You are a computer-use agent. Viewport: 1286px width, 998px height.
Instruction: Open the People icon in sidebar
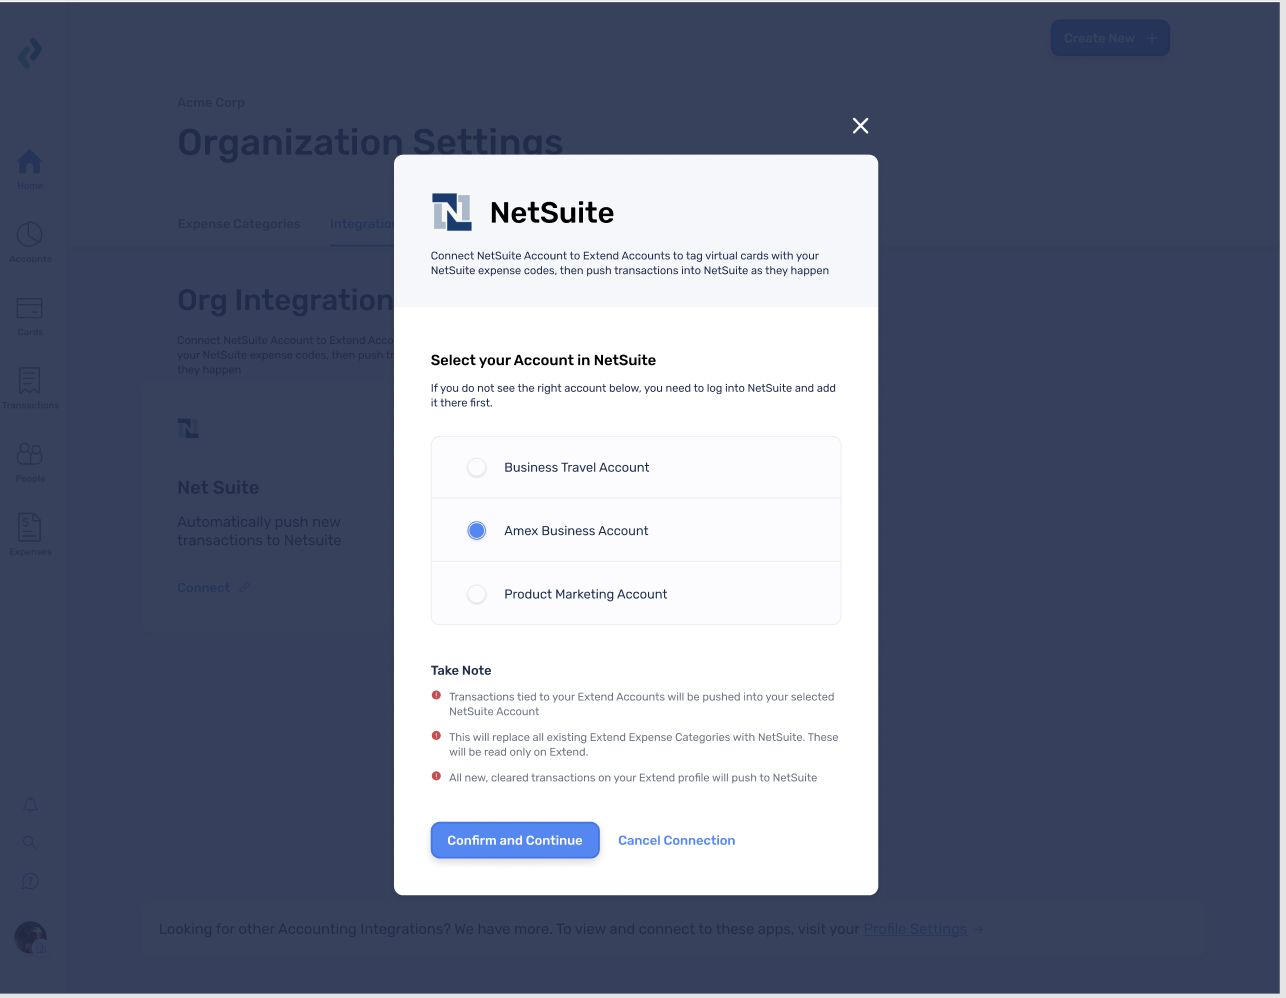pyautogui.click(x=30, y=455)
